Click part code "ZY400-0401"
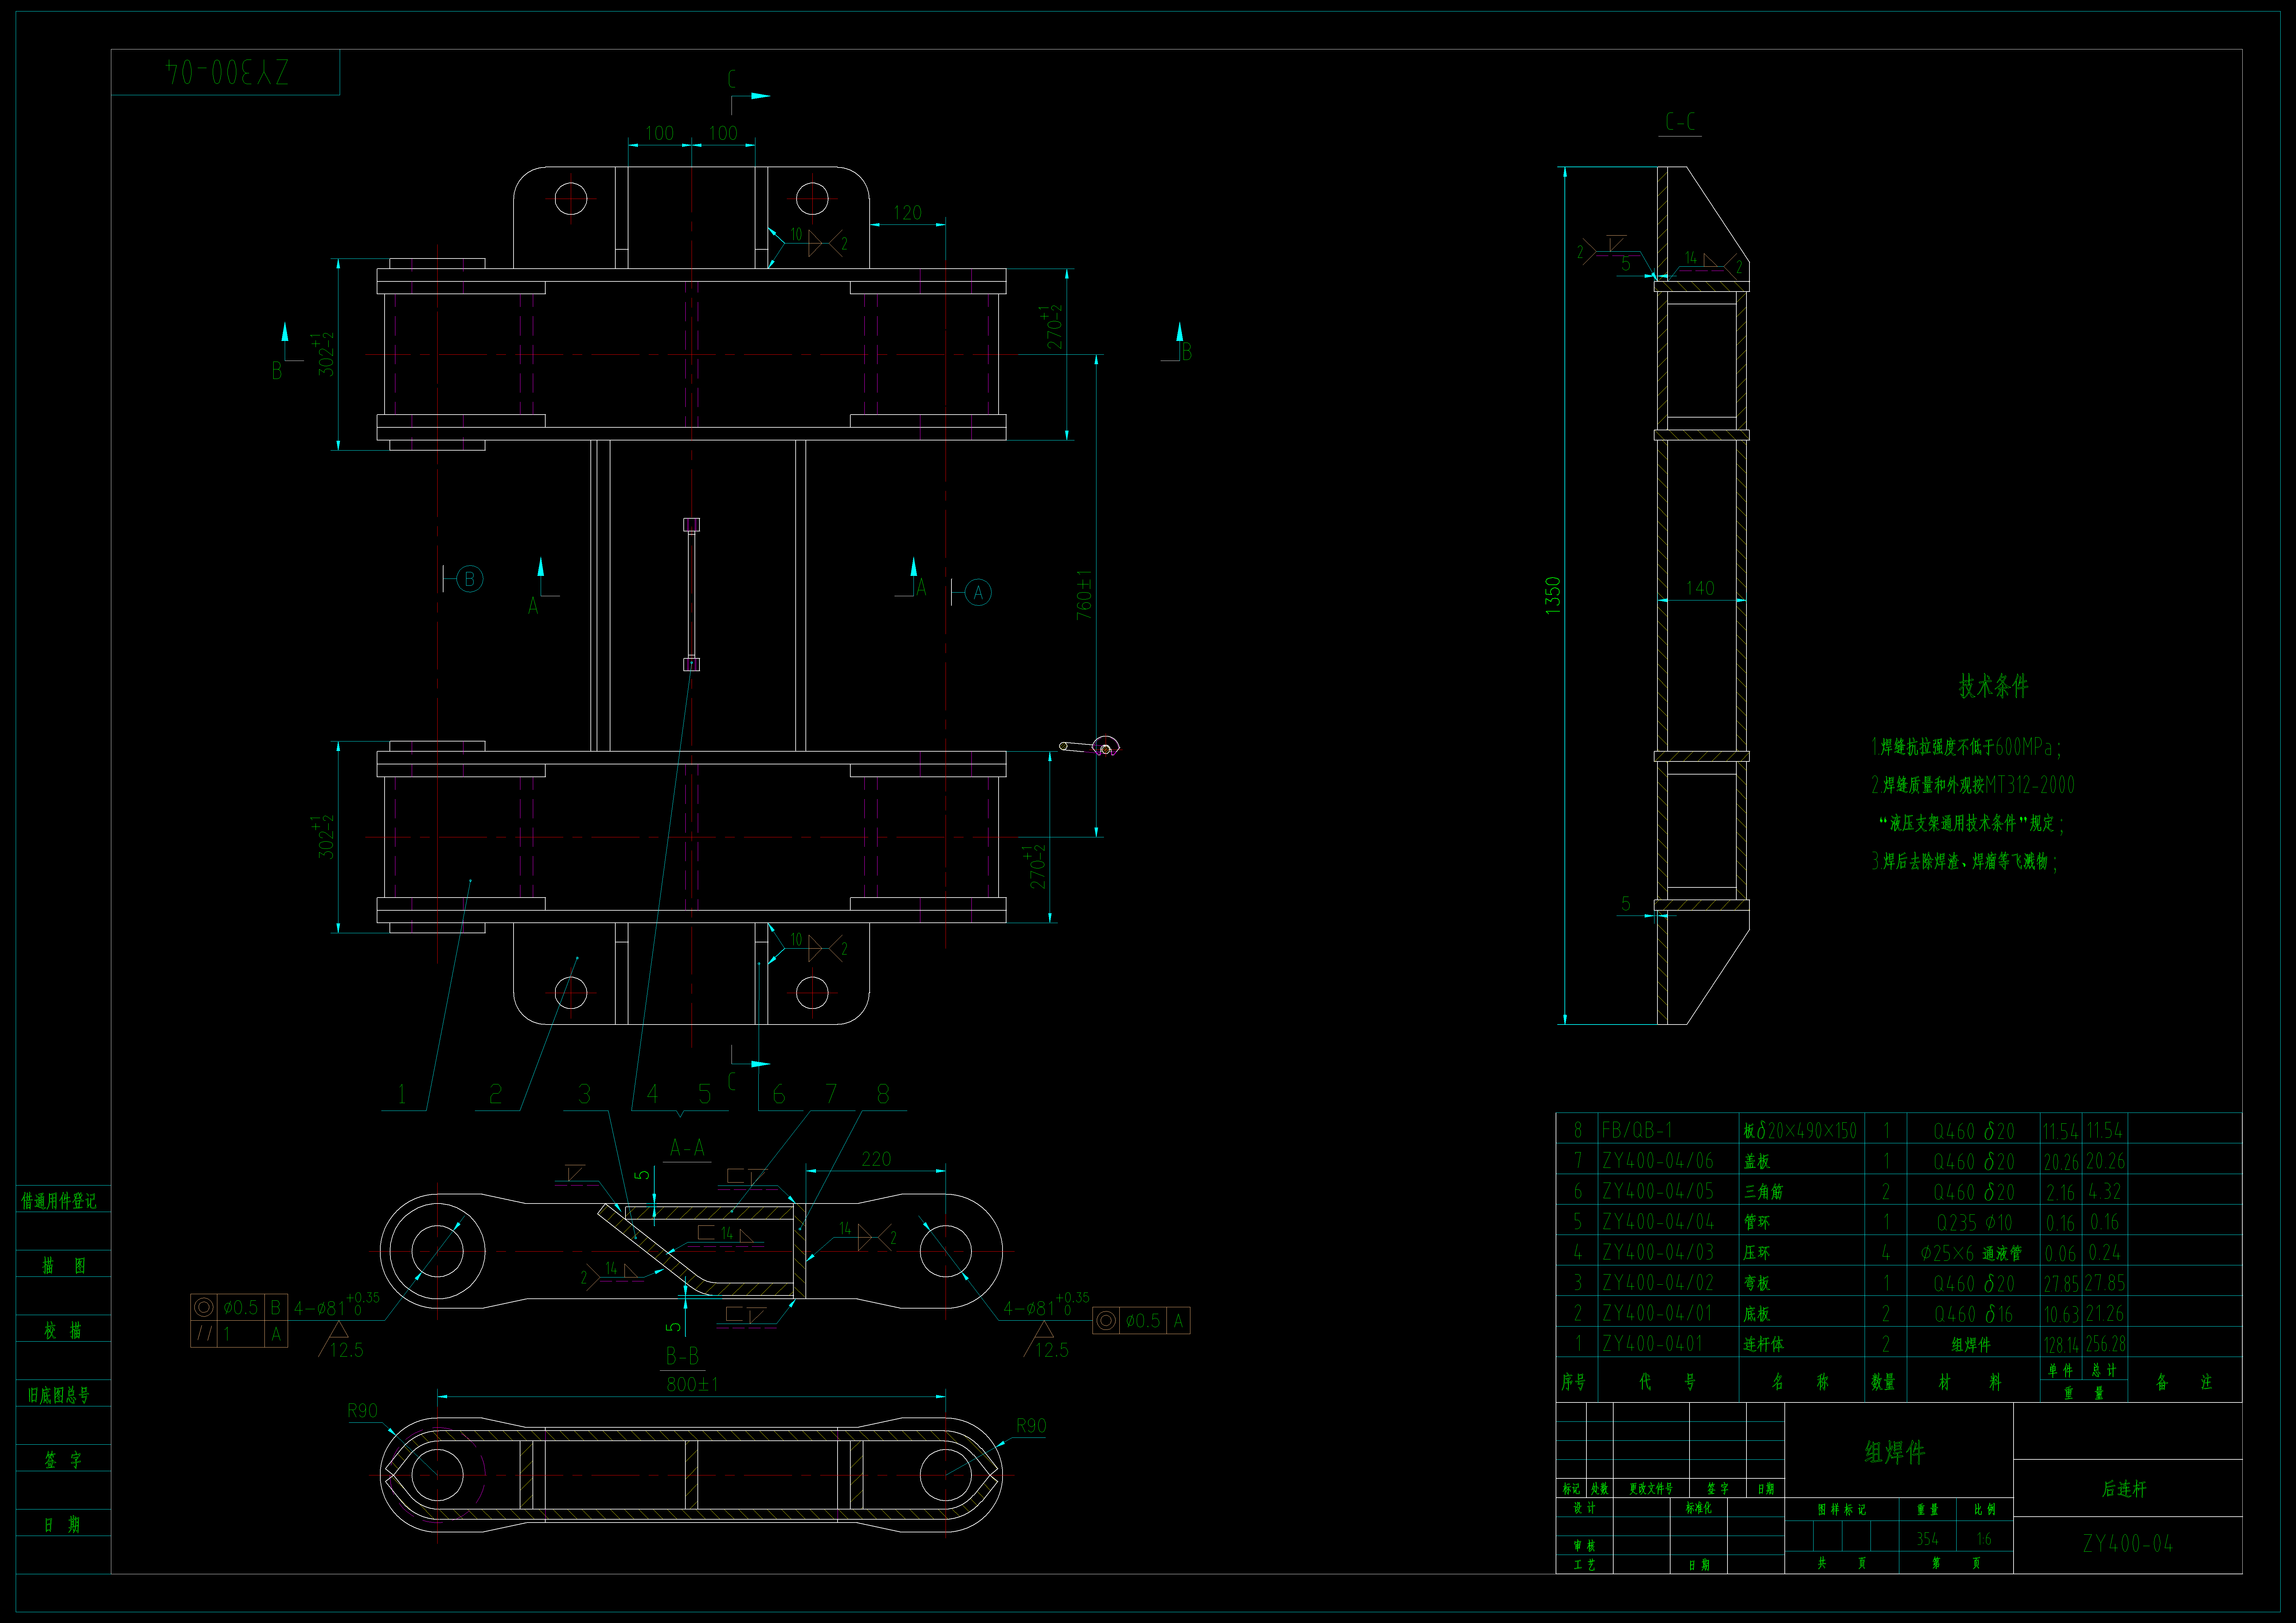 coord(1652,1344)
